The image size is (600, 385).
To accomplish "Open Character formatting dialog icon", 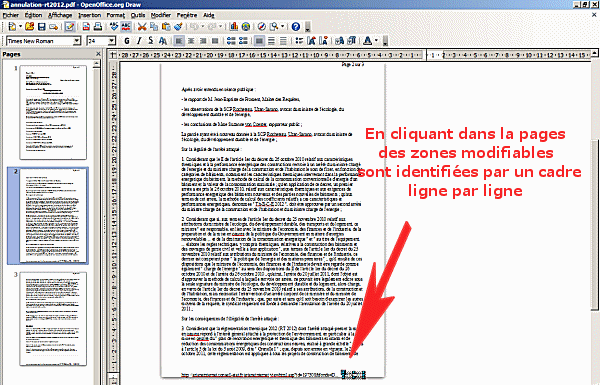I will pos(339,41).
